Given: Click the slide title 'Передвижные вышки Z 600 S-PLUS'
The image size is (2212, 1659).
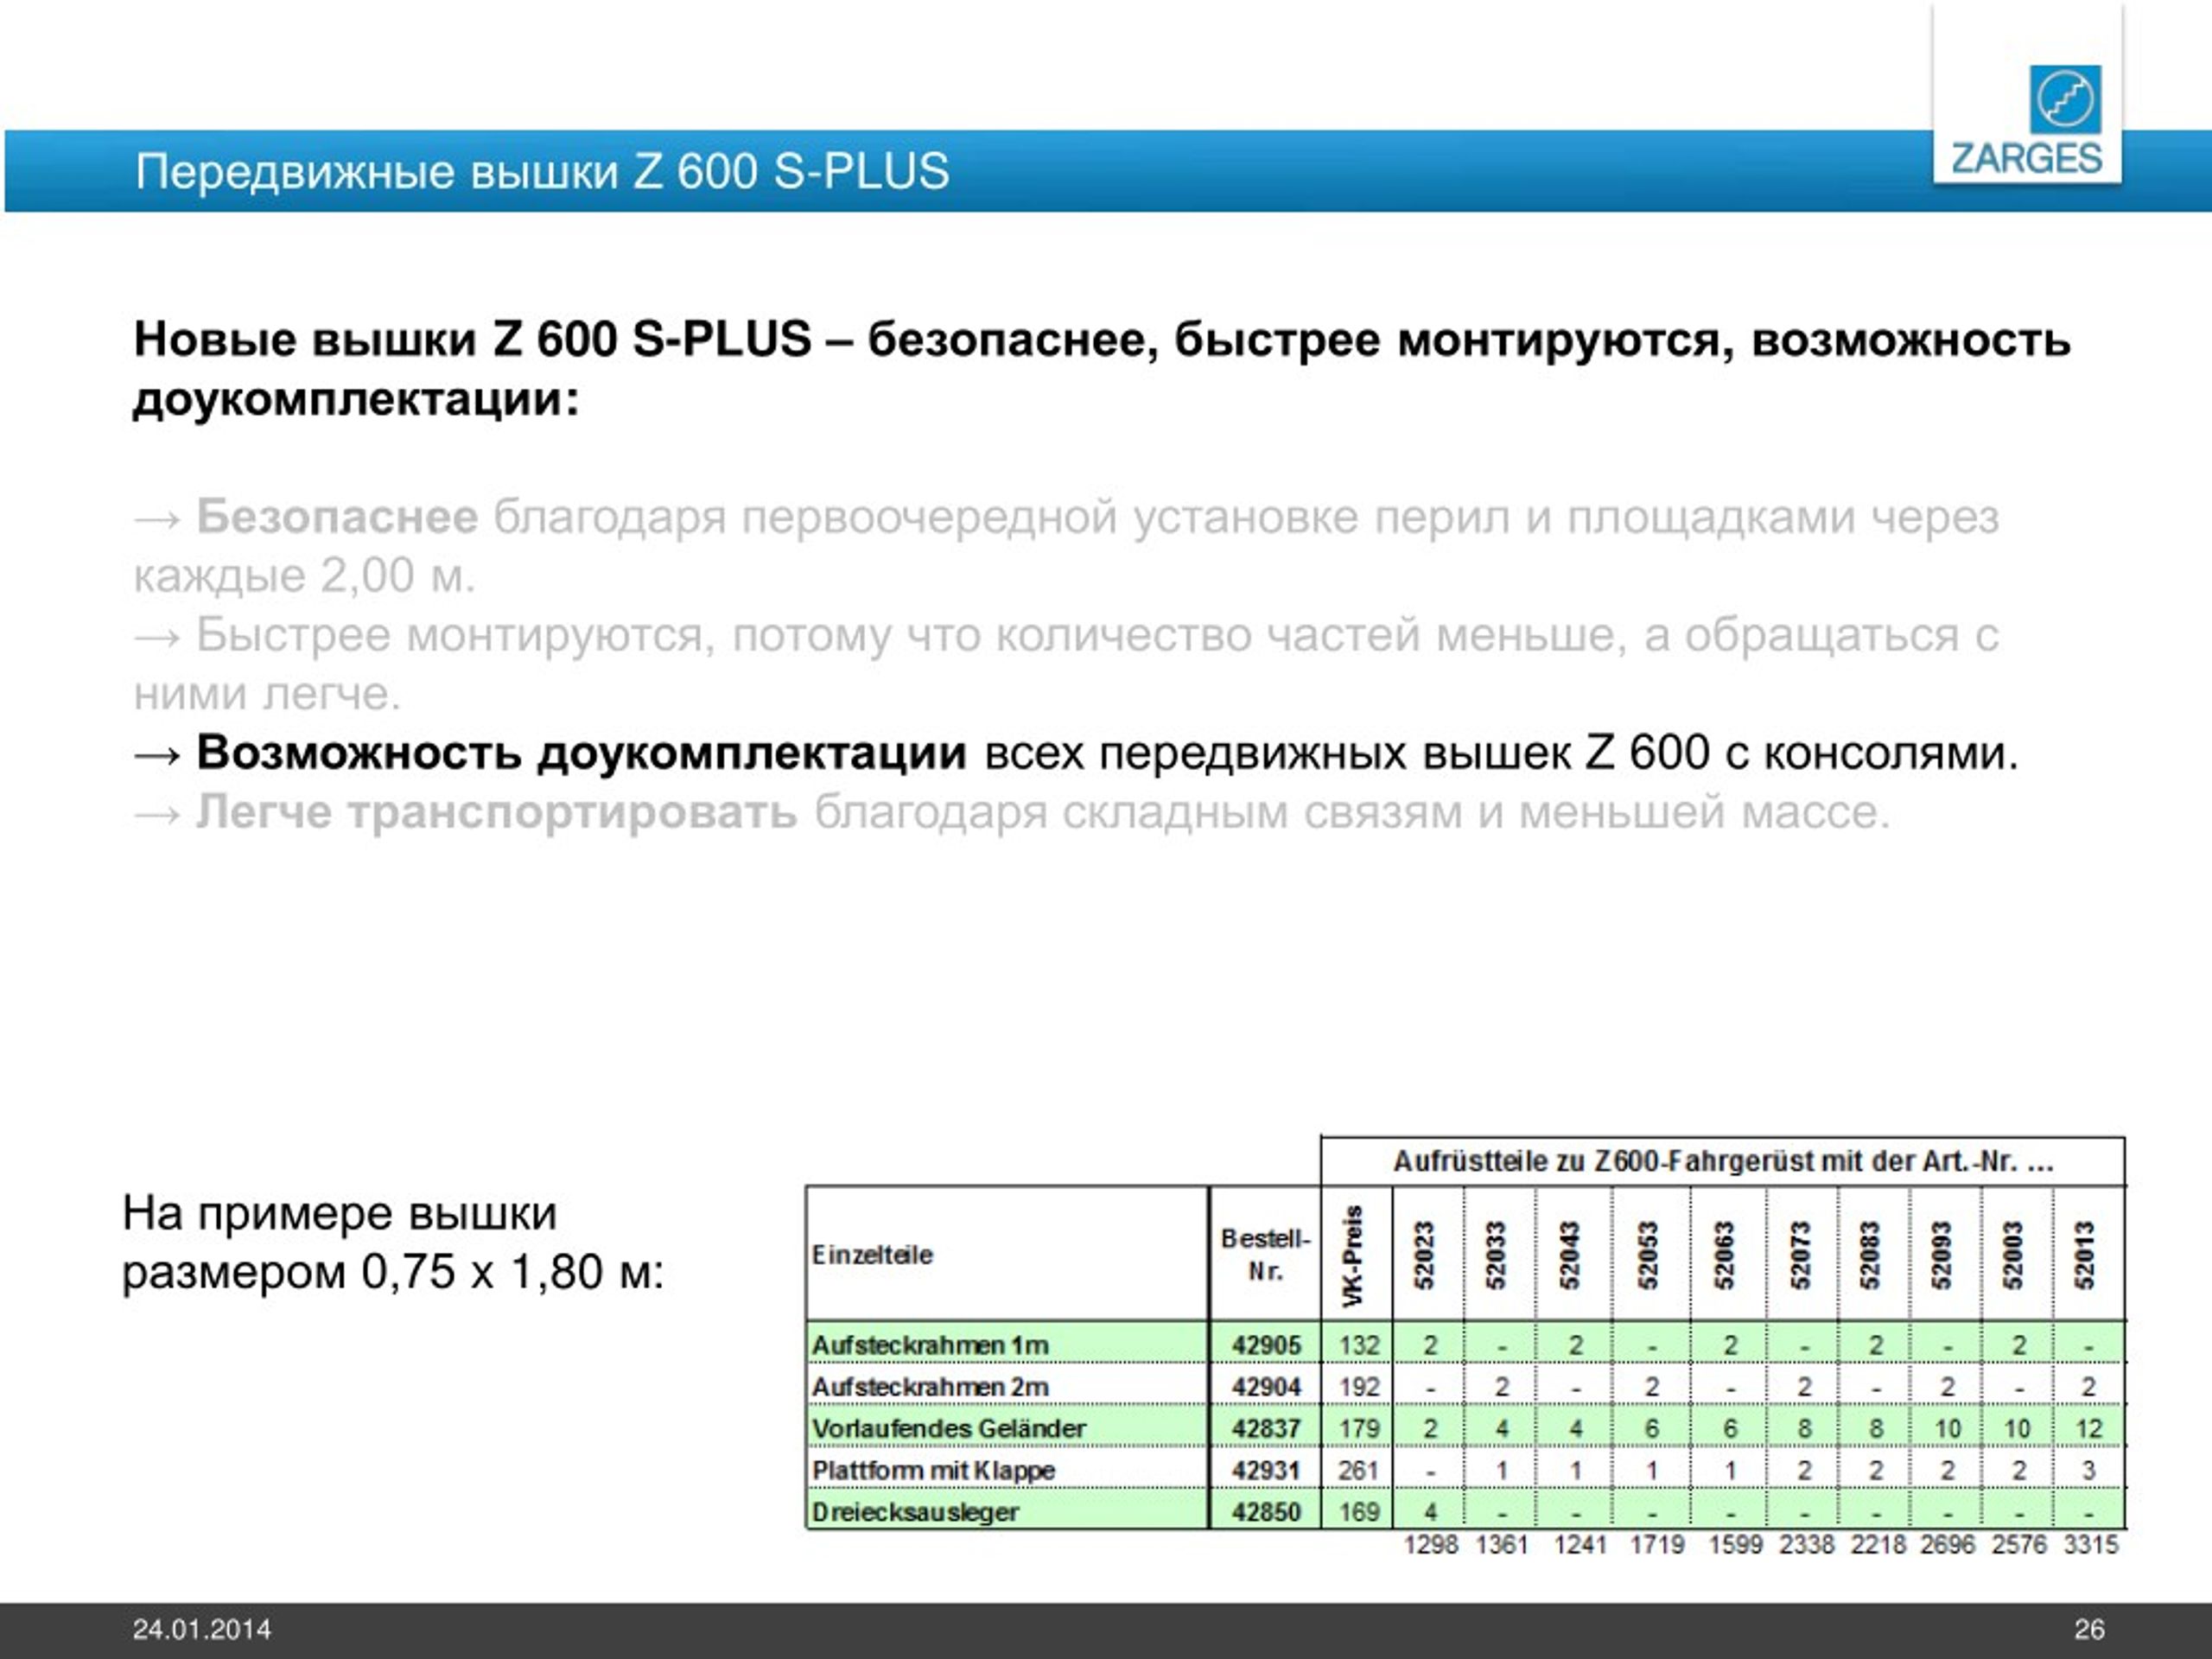Looking at the screenshot, I should [542, 171].
